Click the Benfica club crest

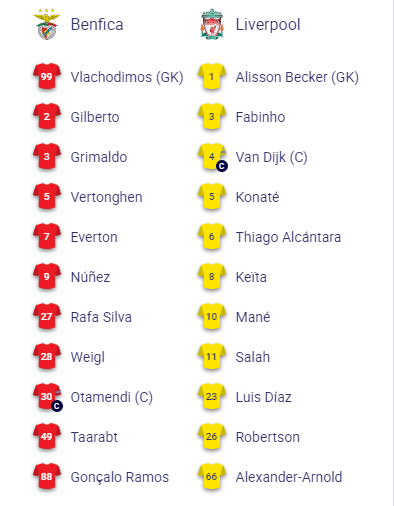pos(47,24)
